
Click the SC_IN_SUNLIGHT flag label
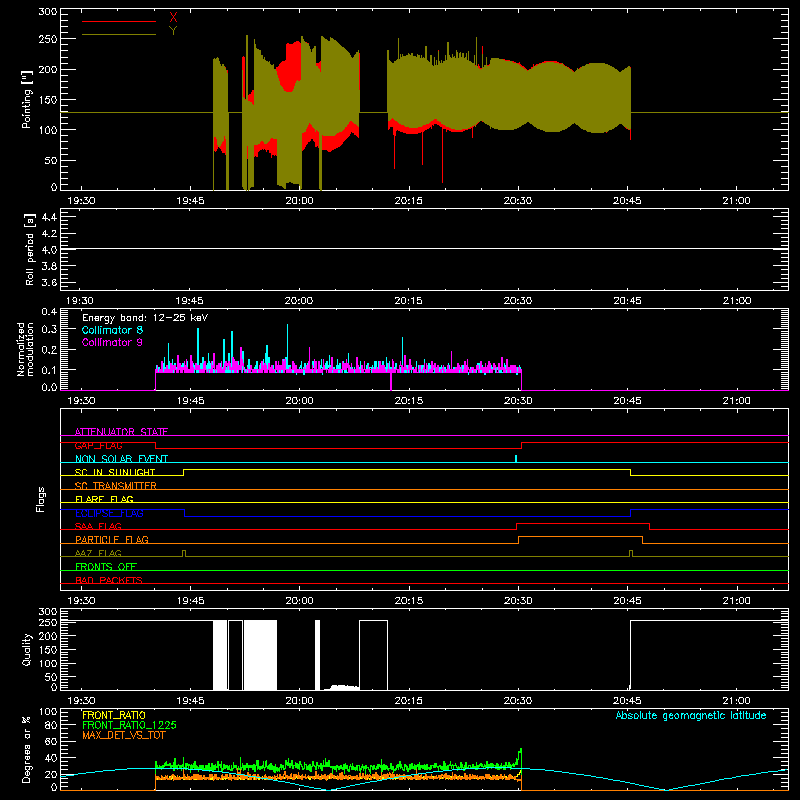click(115, 472)
